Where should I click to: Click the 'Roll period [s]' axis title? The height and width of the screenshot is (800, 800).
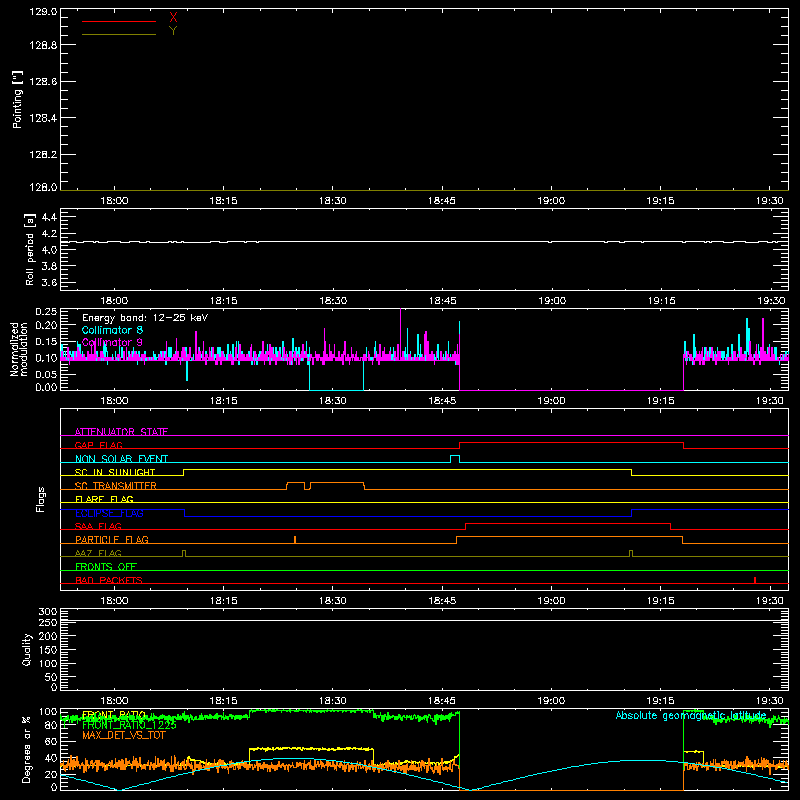tap(30, 249)
